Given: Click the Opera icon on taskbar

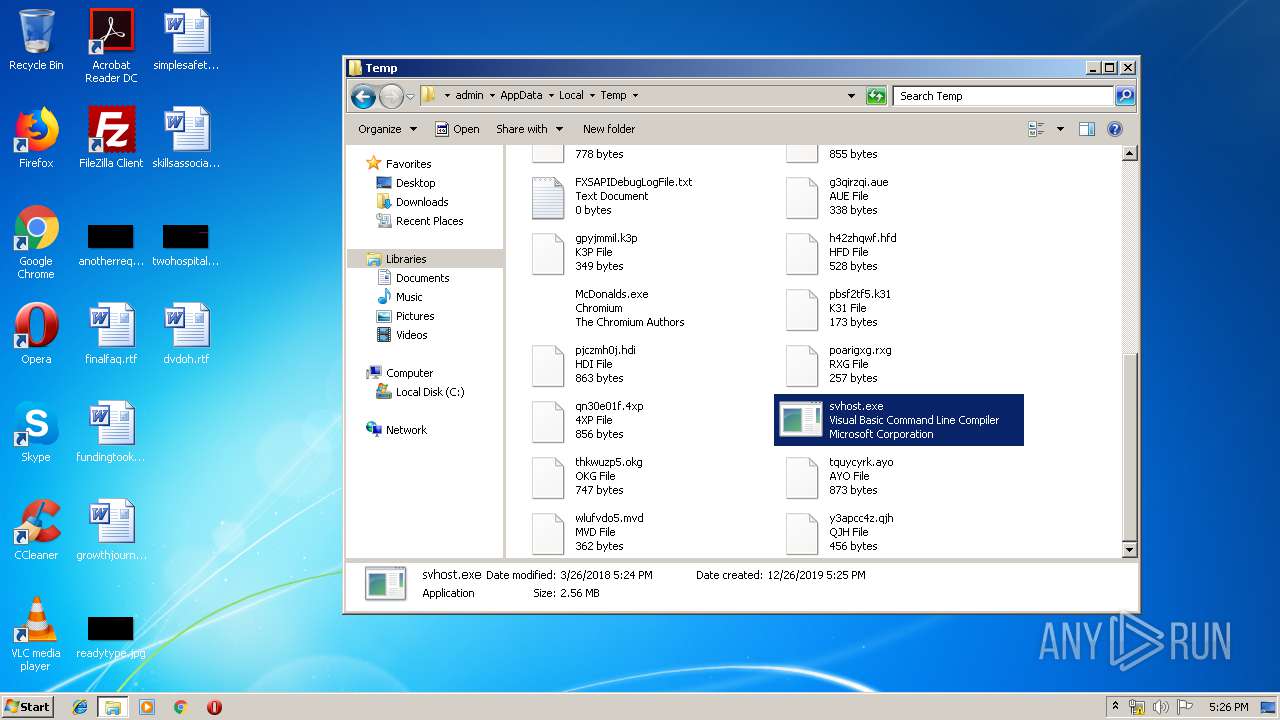Looking at the screenshot, I should click(x=214, y=707).
